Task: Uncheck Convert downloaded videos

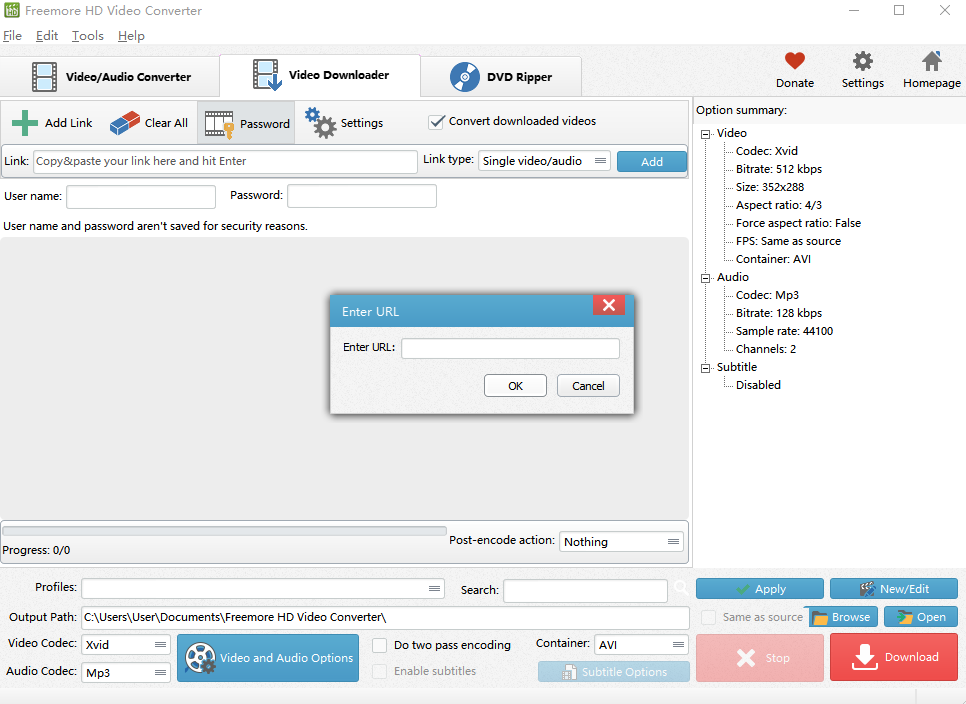Action: pyautogui.click(x=436, y=121)
